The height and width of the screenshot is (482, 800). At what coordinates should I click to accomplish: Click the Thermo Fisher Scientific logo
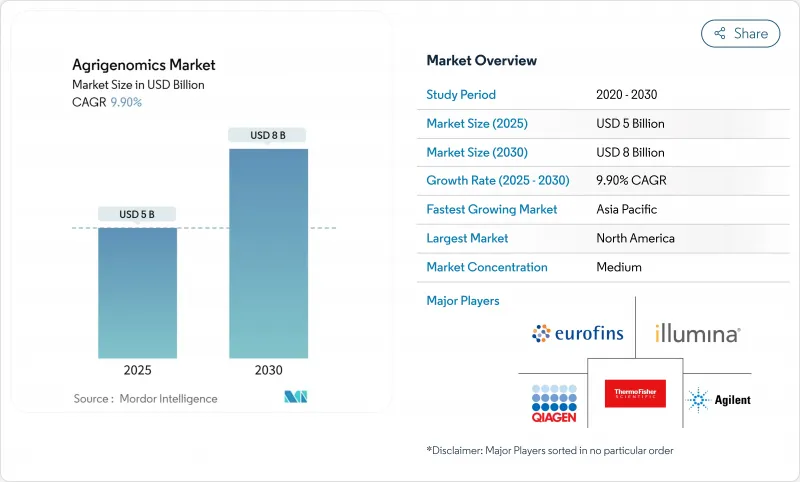(x=635, y=394)
